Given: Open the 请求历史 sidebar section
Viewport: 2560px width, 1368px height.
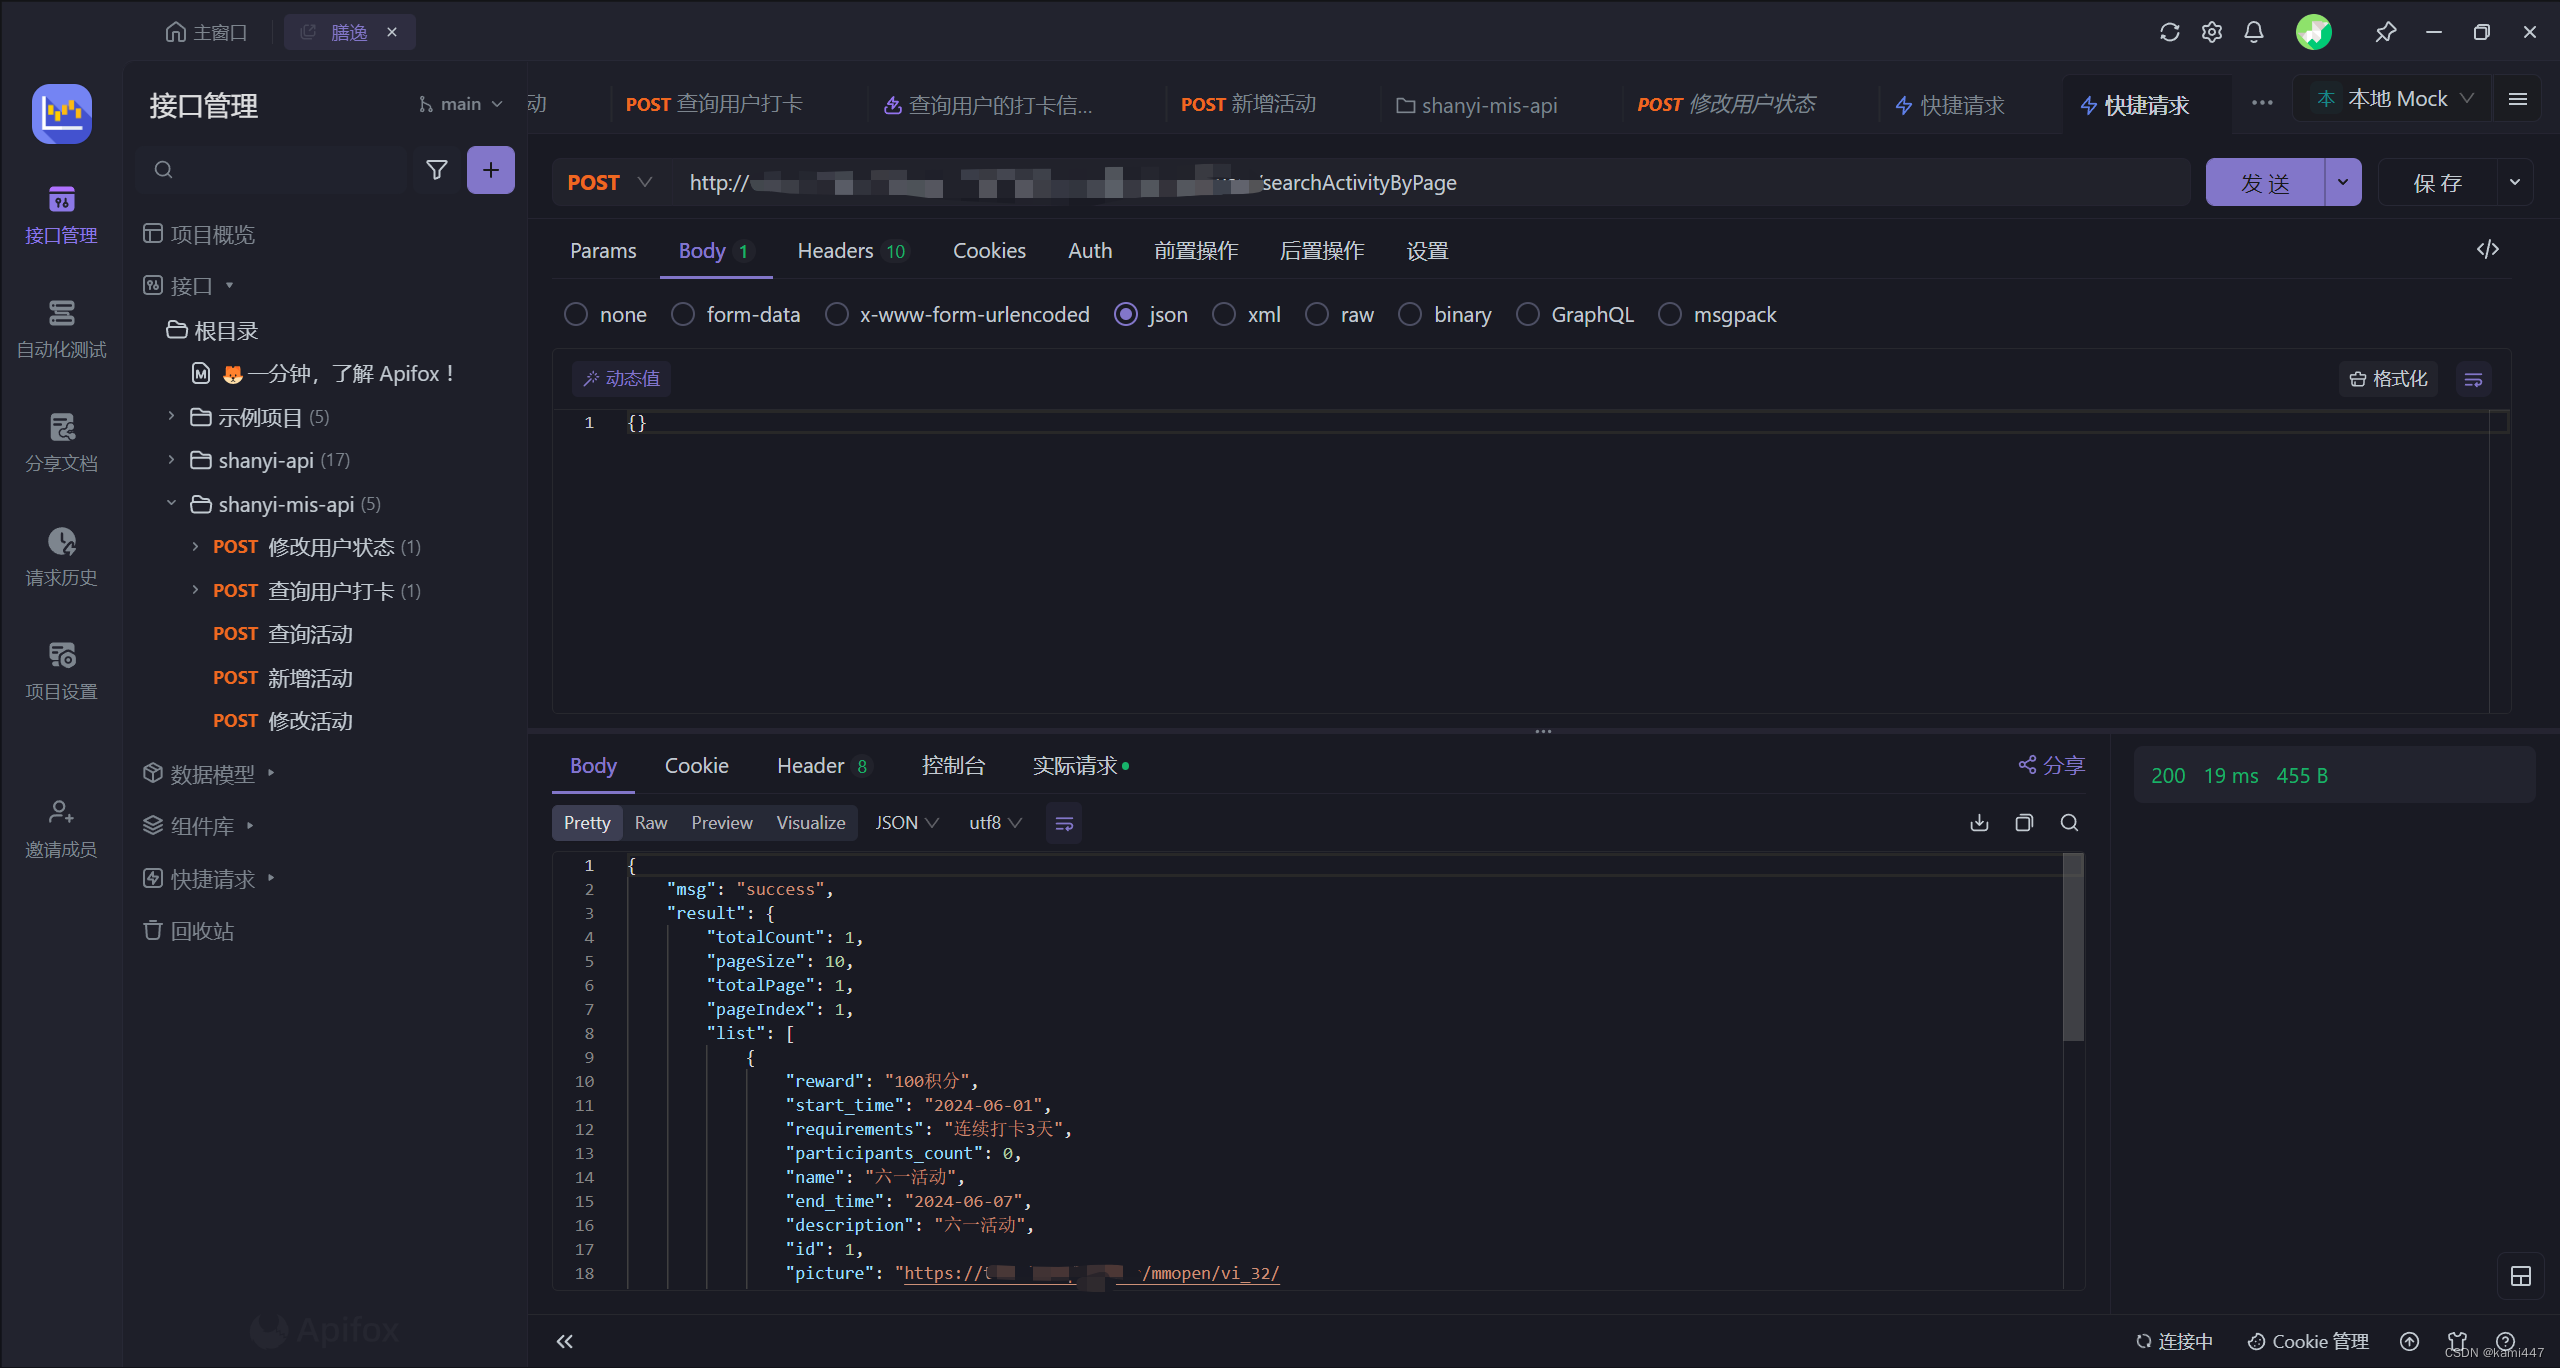Looking at the screenshot, I should click(61, 557).
